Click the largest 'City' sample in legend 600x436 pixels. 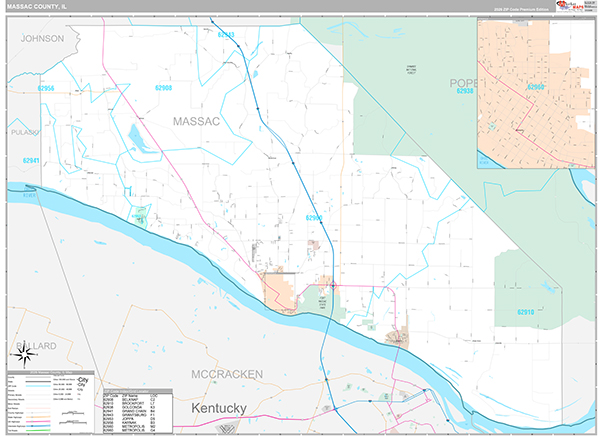point(83,380)
